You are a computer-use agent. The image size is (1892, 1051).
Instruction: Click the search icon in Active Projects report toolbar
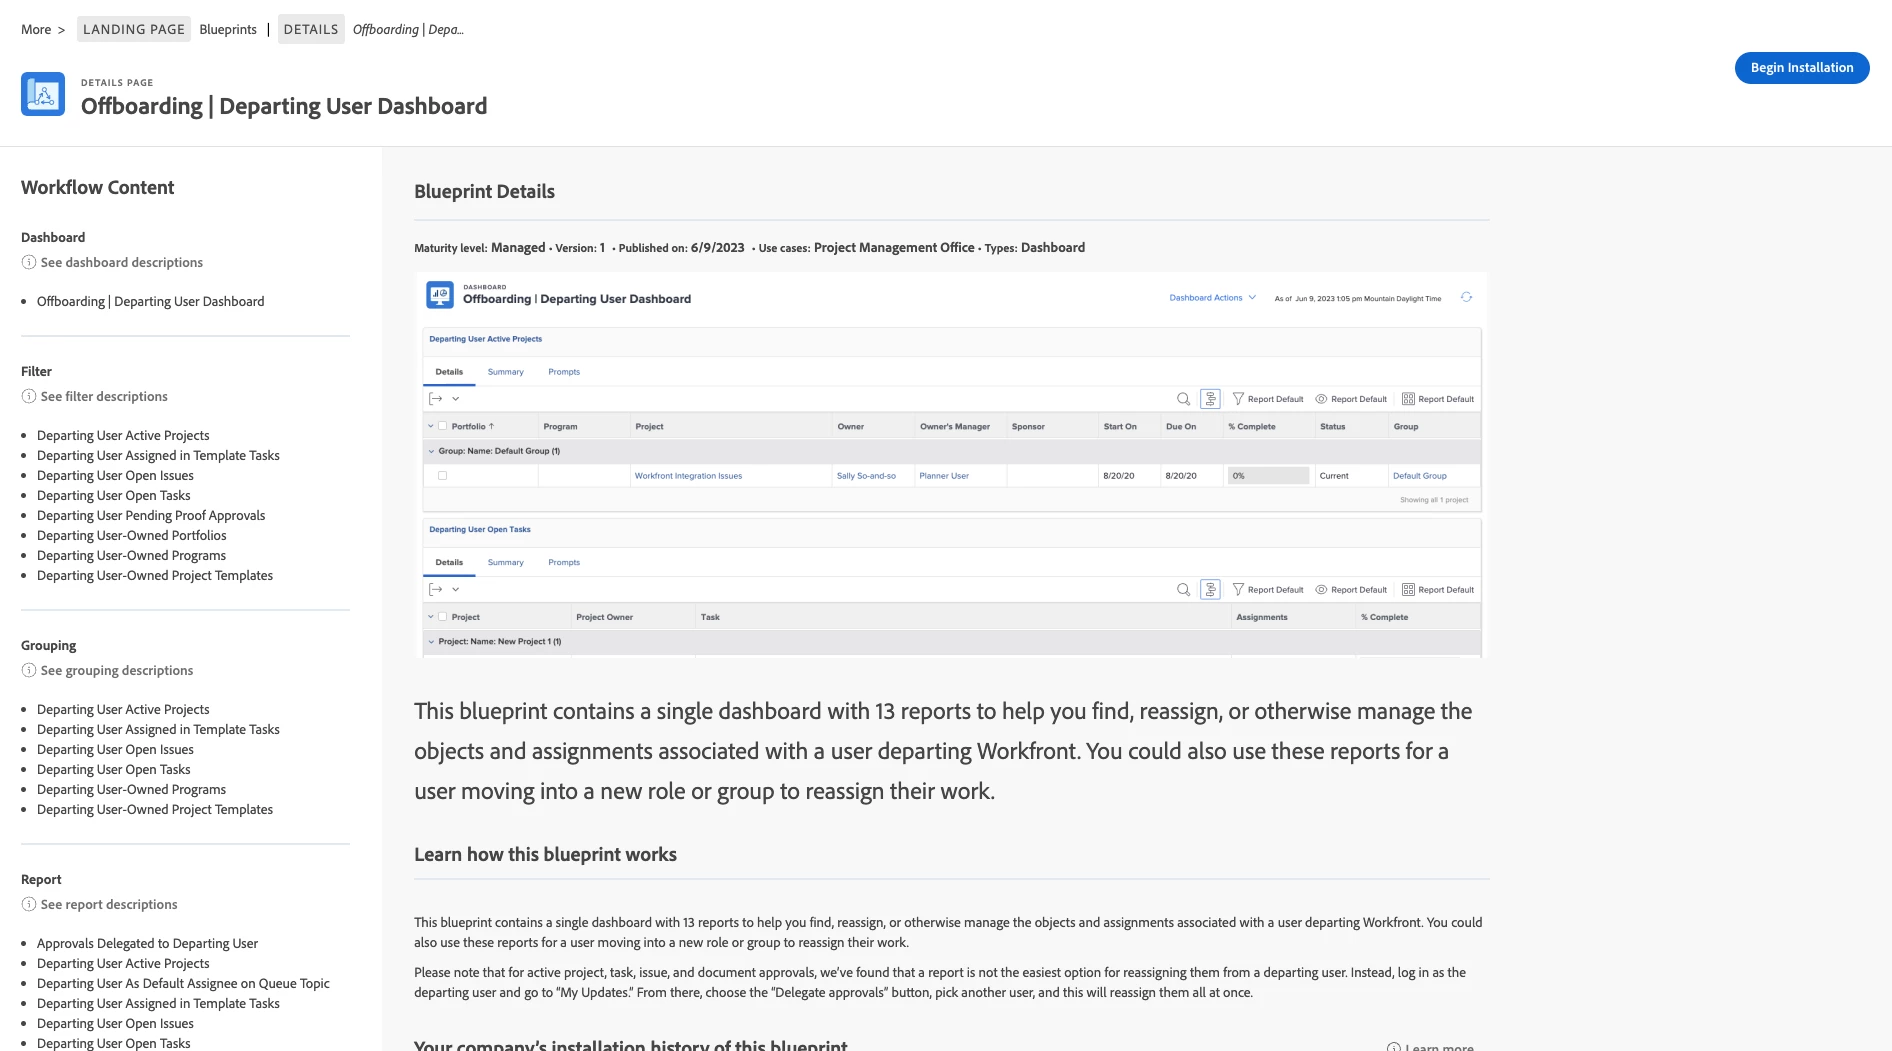tap(1183, 399)
